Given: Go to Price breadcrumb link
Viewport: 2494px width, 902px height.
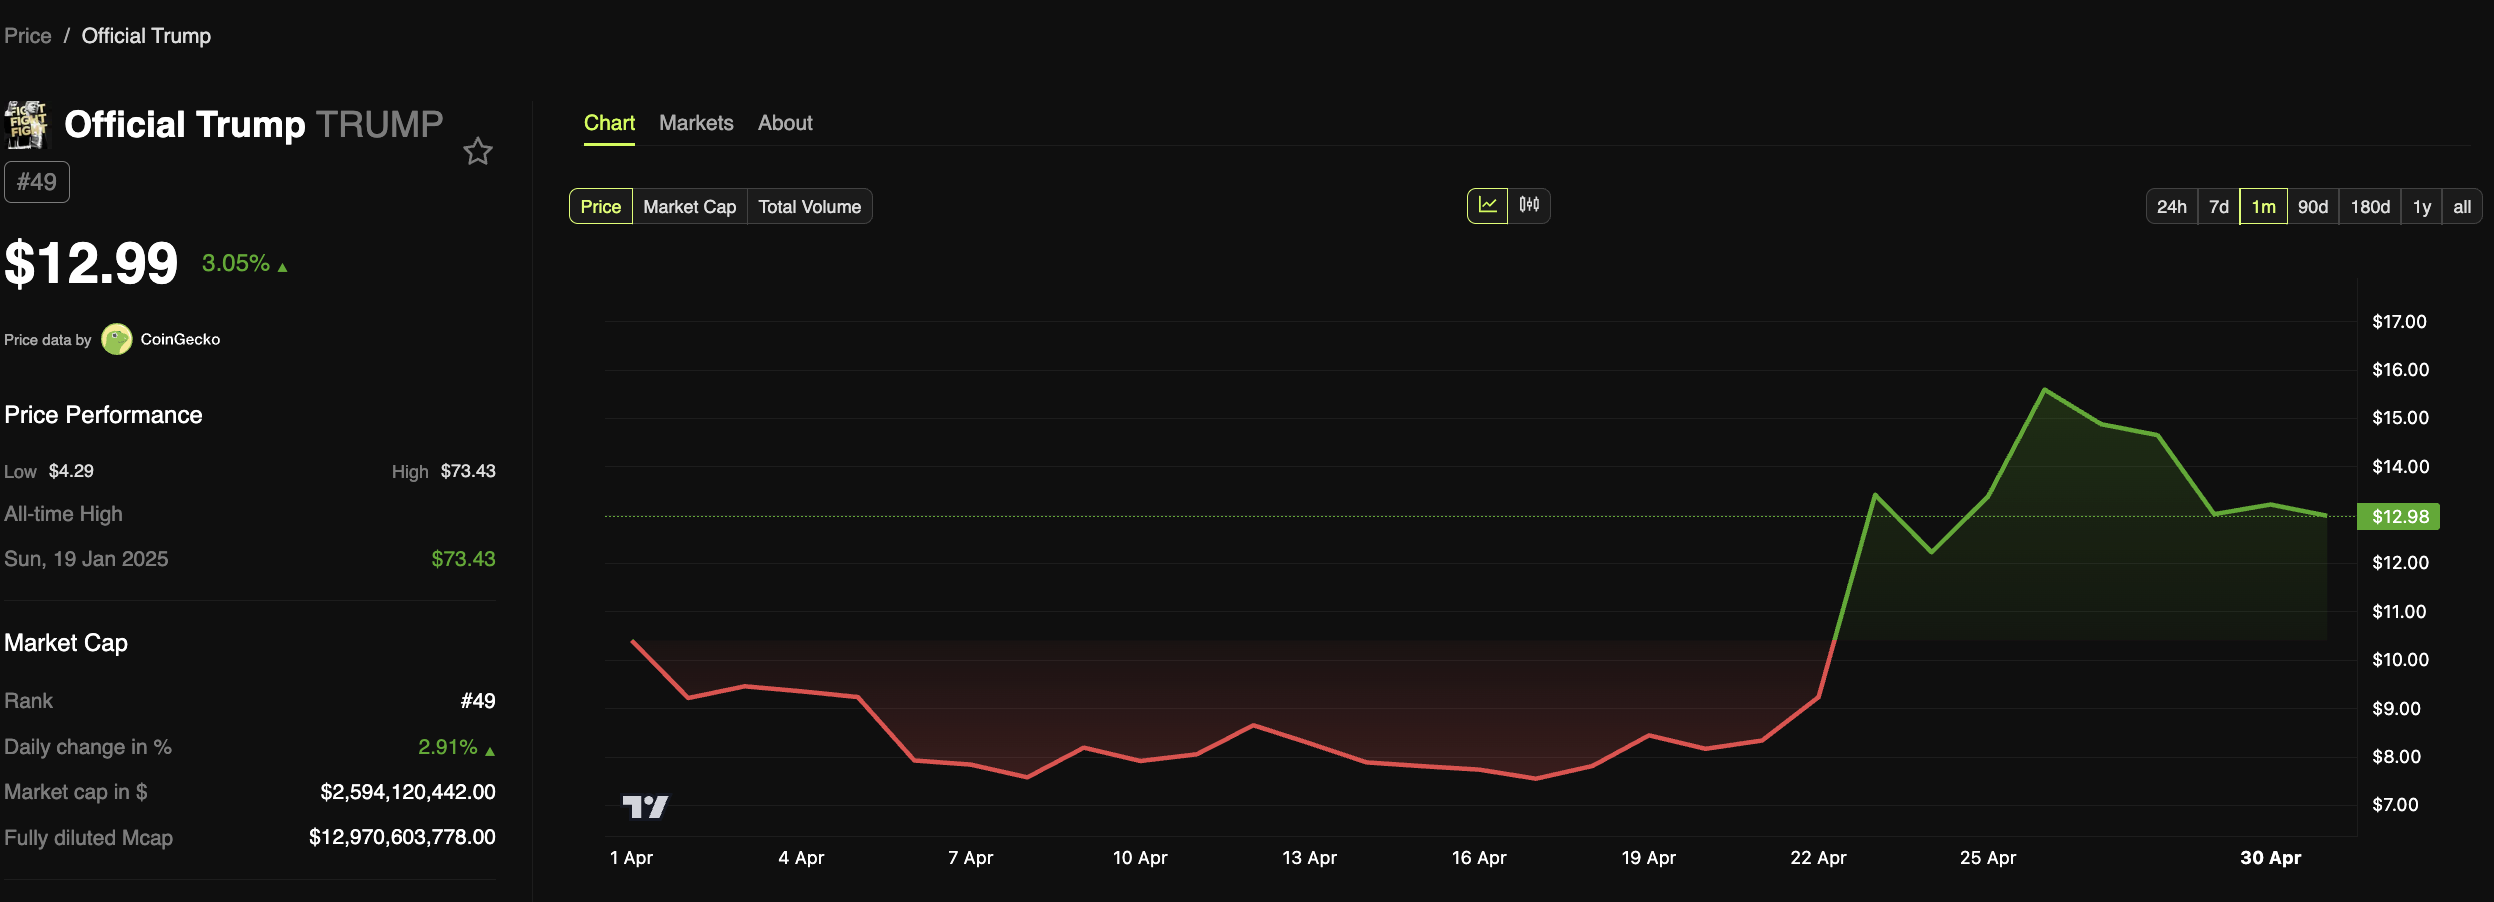Looking at the screenshot, I should pyautogui.click(x=28, y=36).
